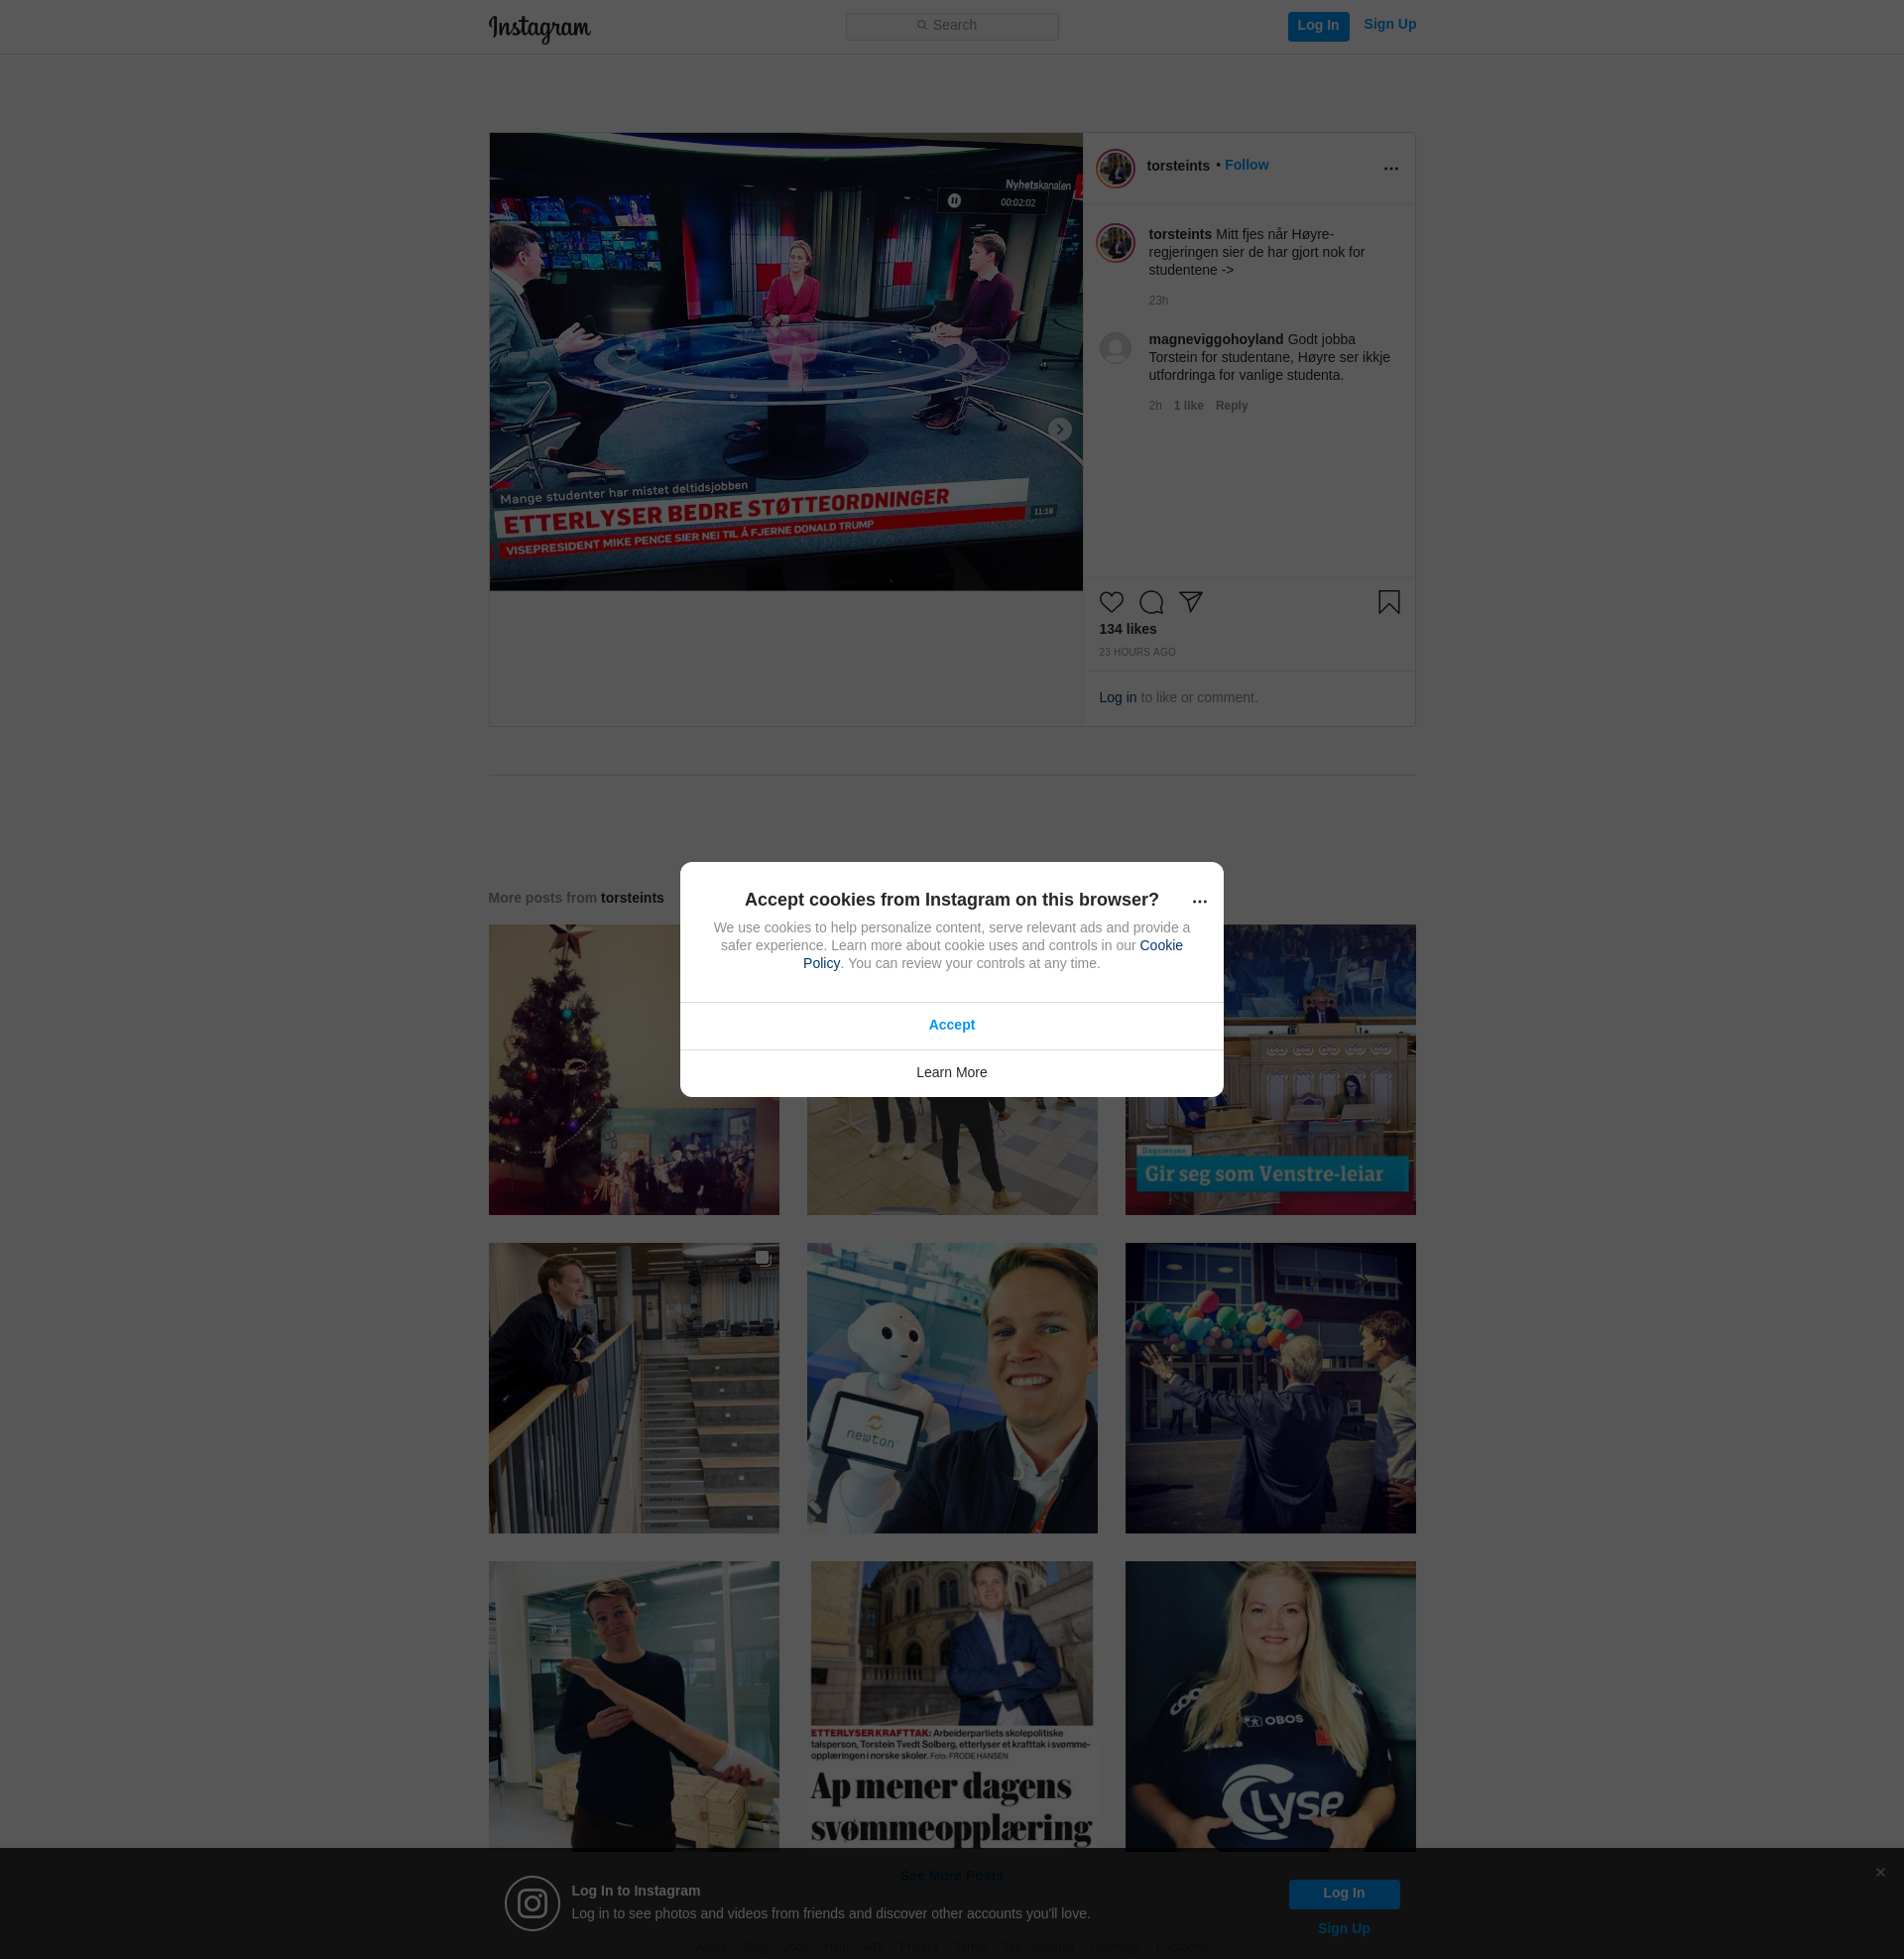Advance to next carousel image arrow

1059,429
